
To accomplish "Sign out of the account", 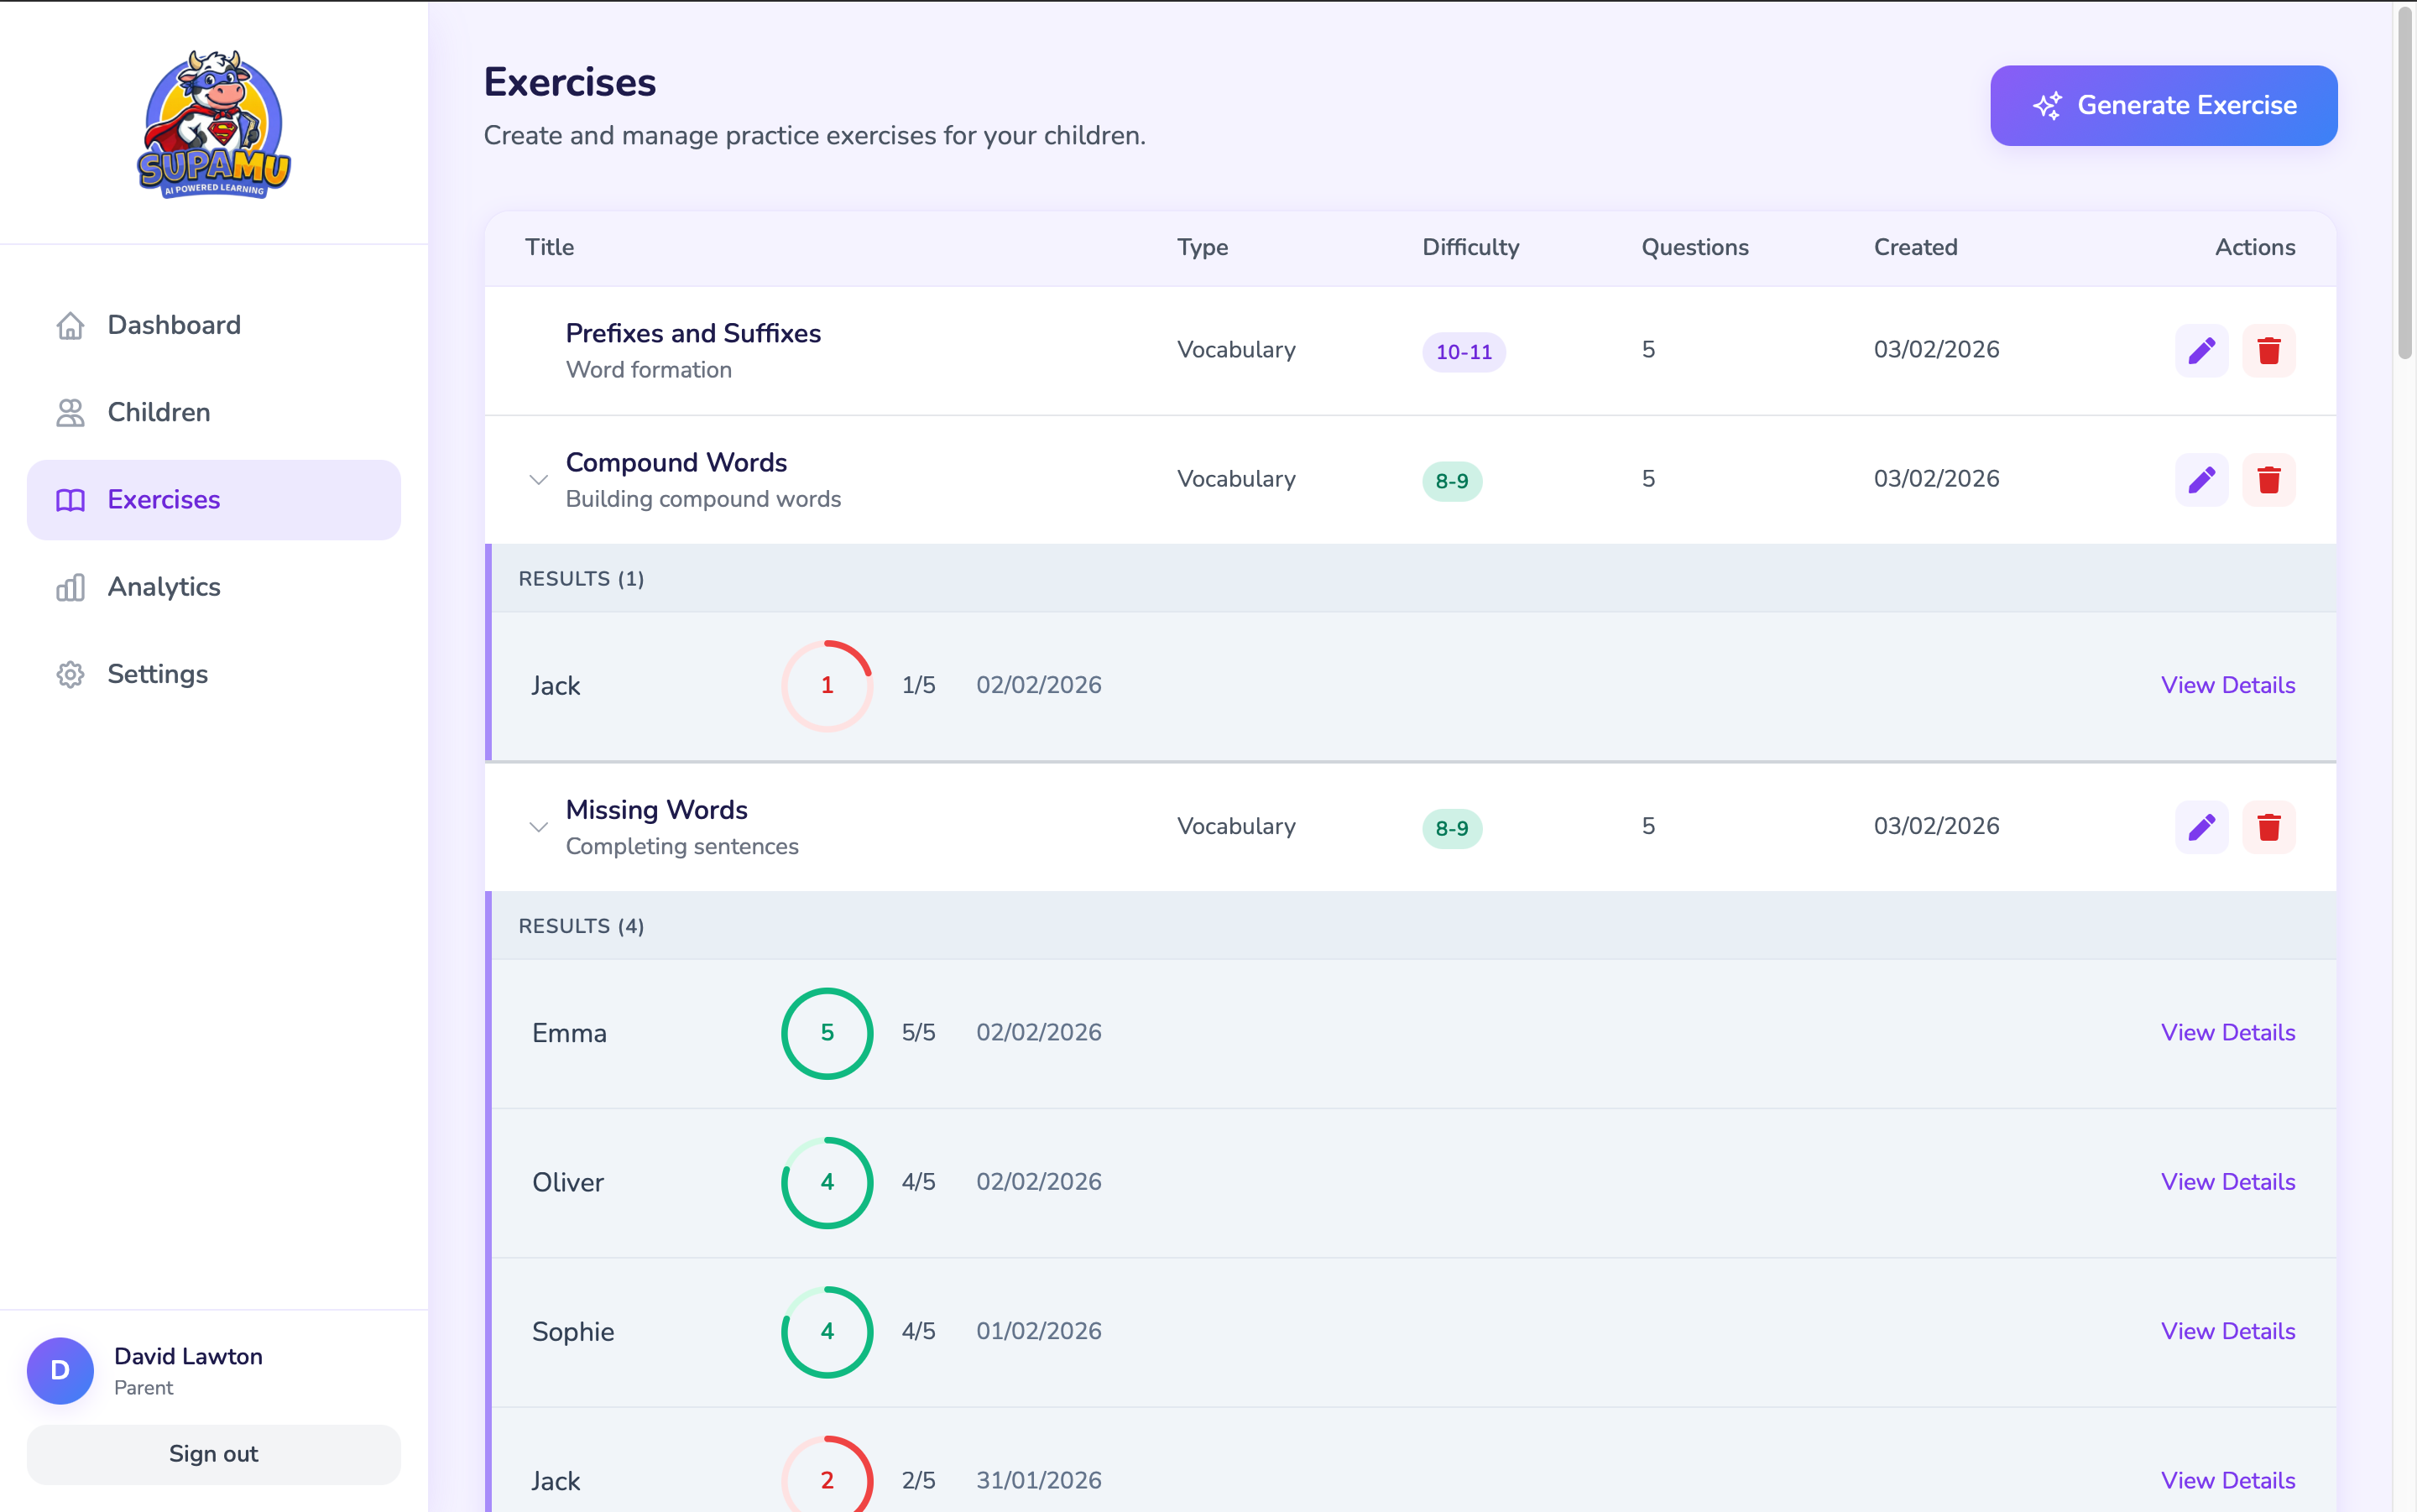I will pyautogui.click(x=213, y=1454).
